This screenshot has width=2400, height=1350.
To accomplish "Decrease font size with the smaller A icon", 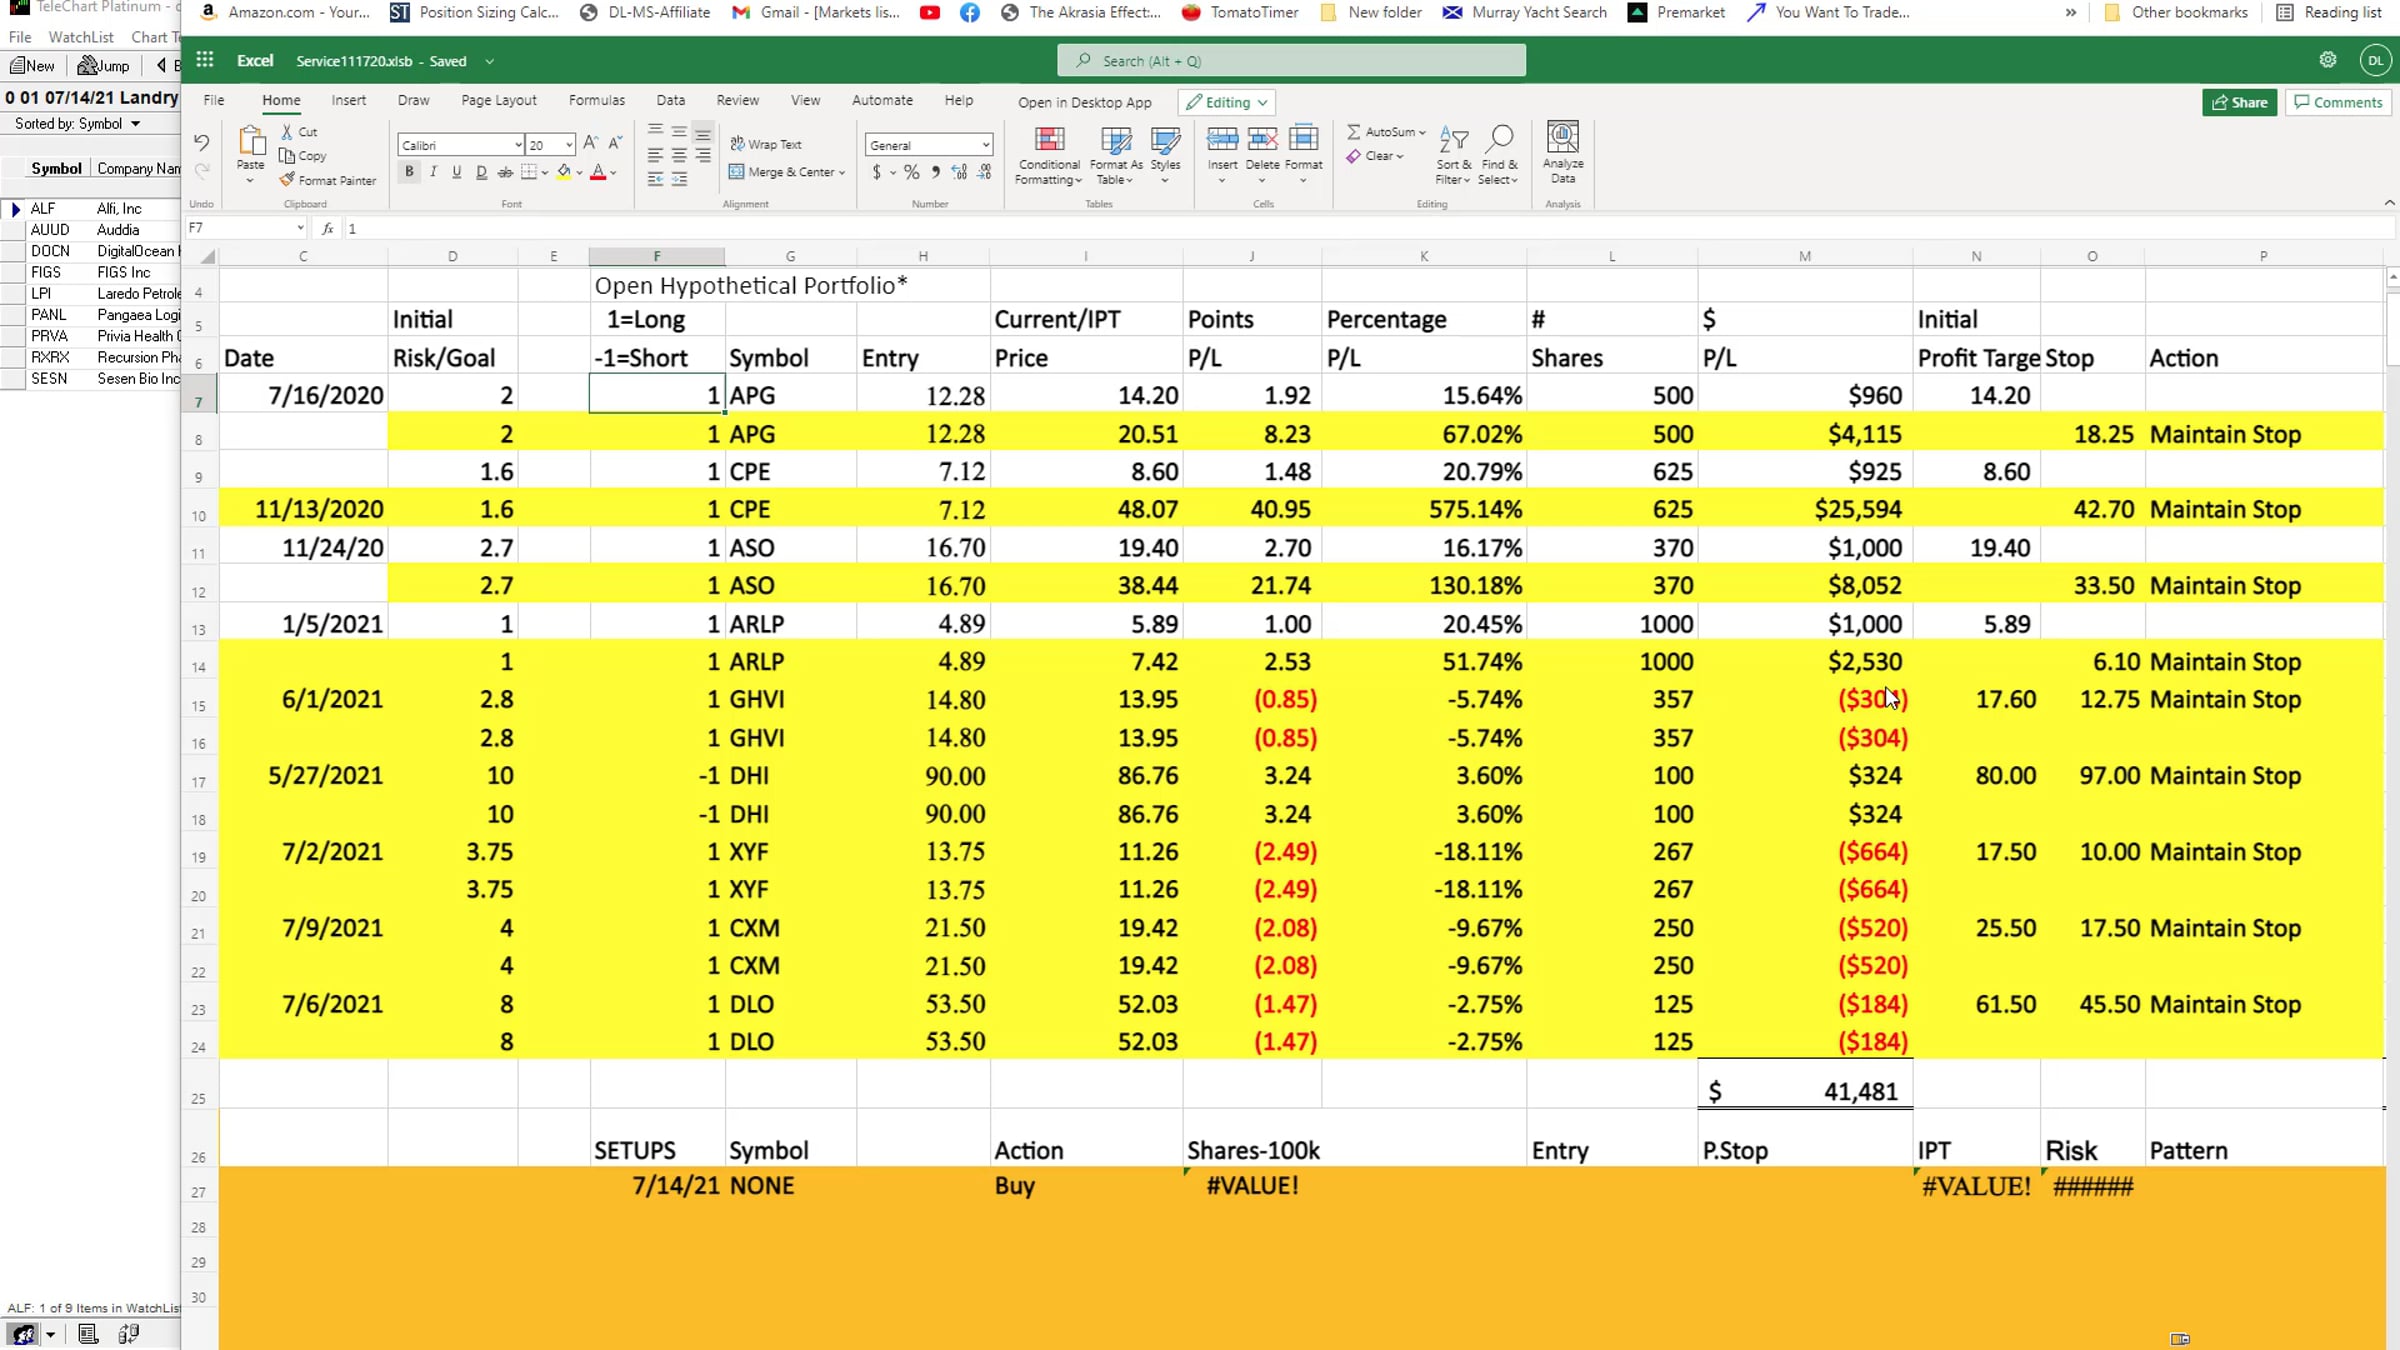I will tap(615, 144).
